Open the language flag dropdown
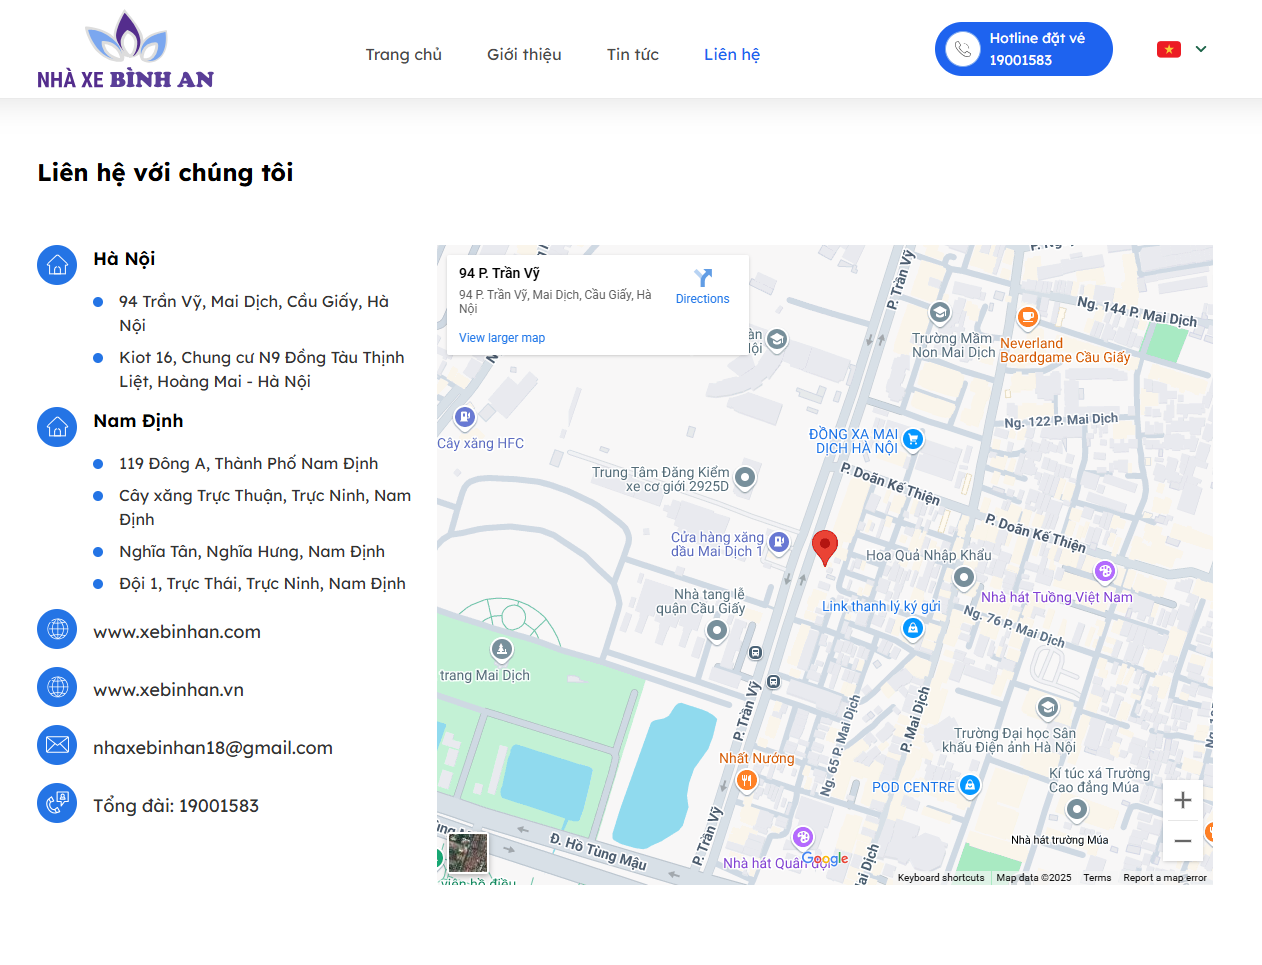 1168,49
